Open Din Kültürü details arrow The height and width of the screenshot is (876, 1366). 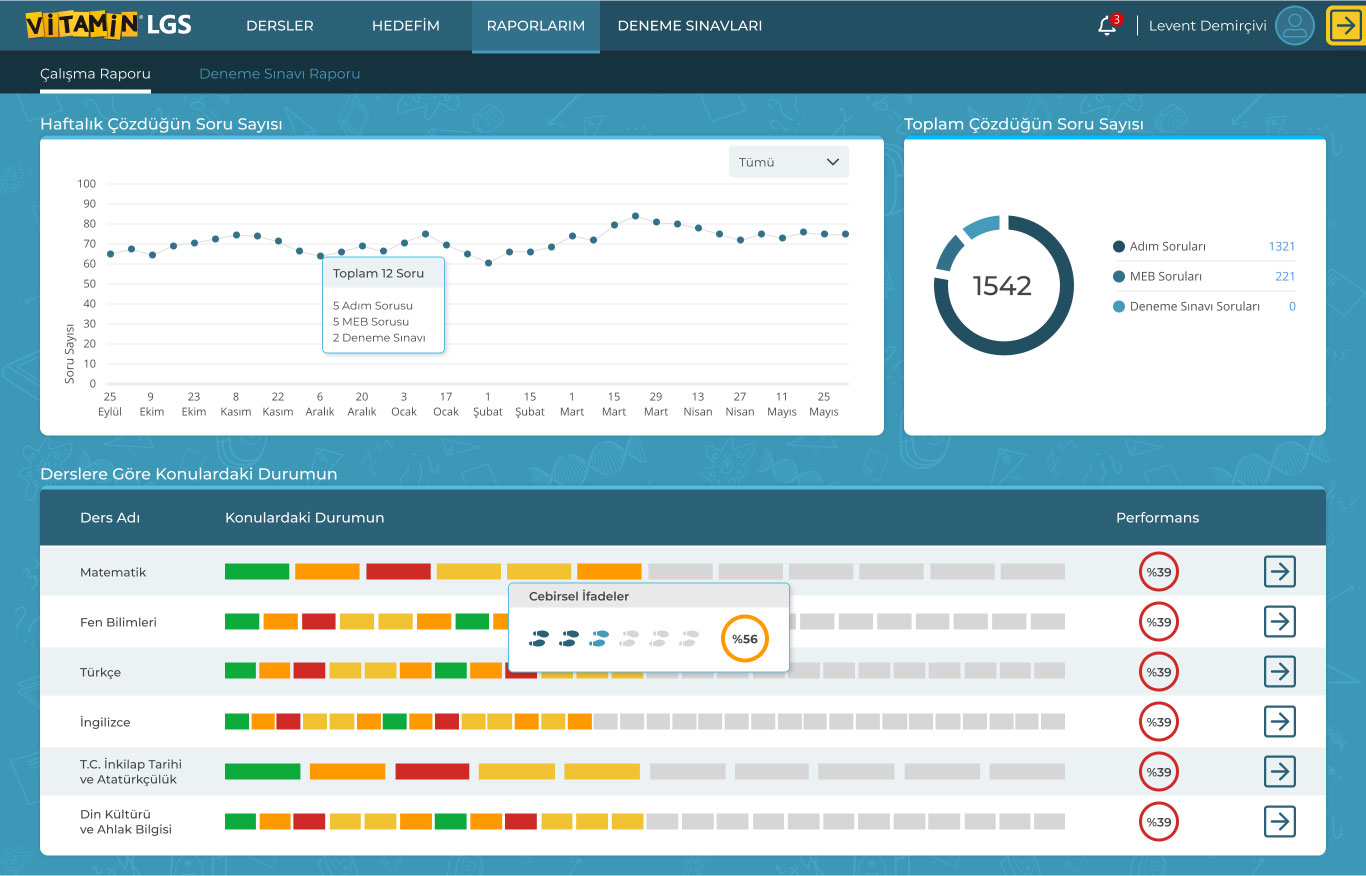click(x=1279, y=822)
